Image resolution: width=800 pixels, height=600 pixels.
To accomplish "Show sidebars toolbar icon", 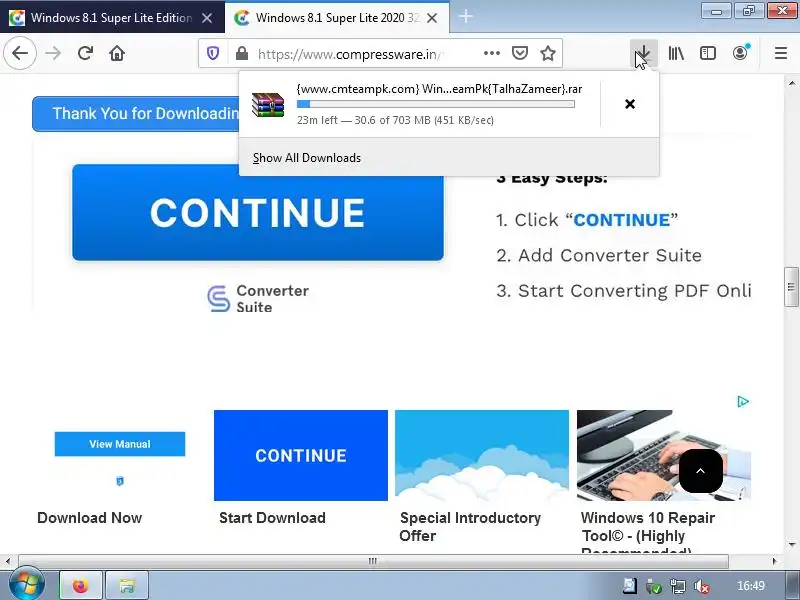I will pos(708,53).
